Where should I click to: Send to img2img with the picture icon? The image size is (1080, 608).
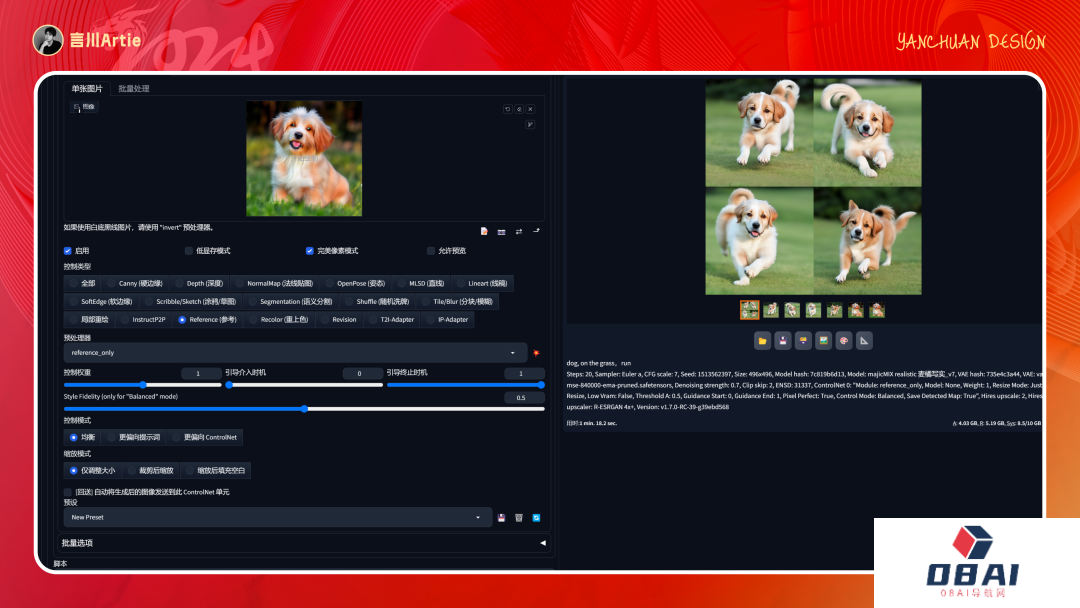click(x=824, y=340)
